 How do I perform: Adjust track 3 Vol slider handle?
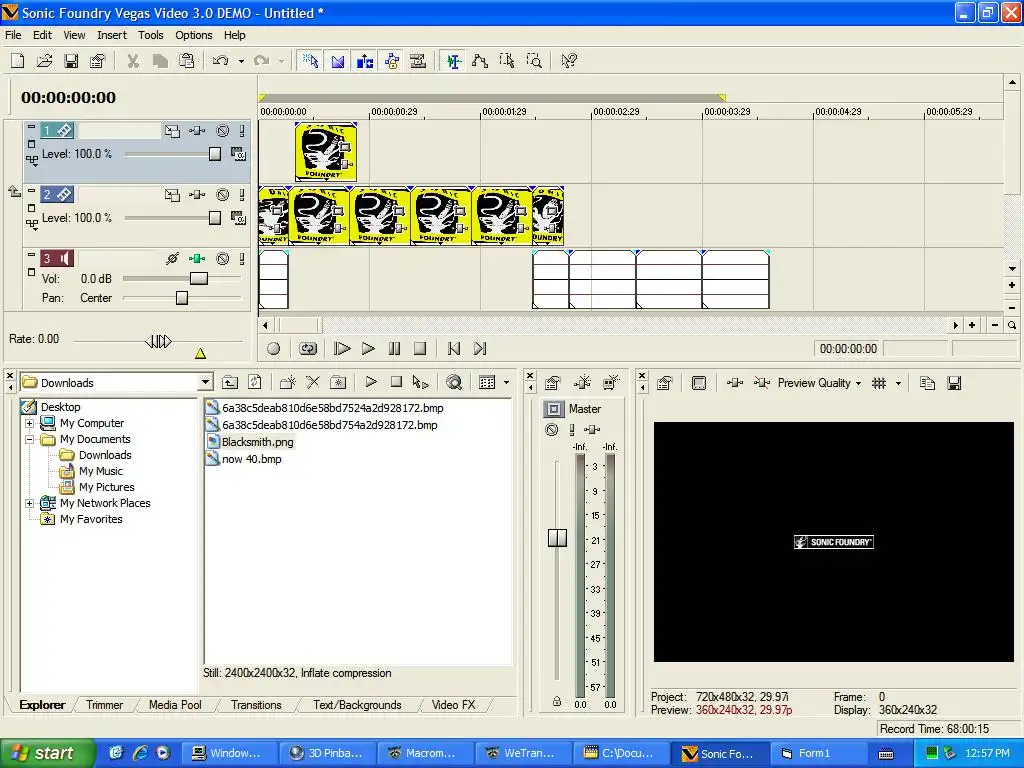(x=199, y=279)
